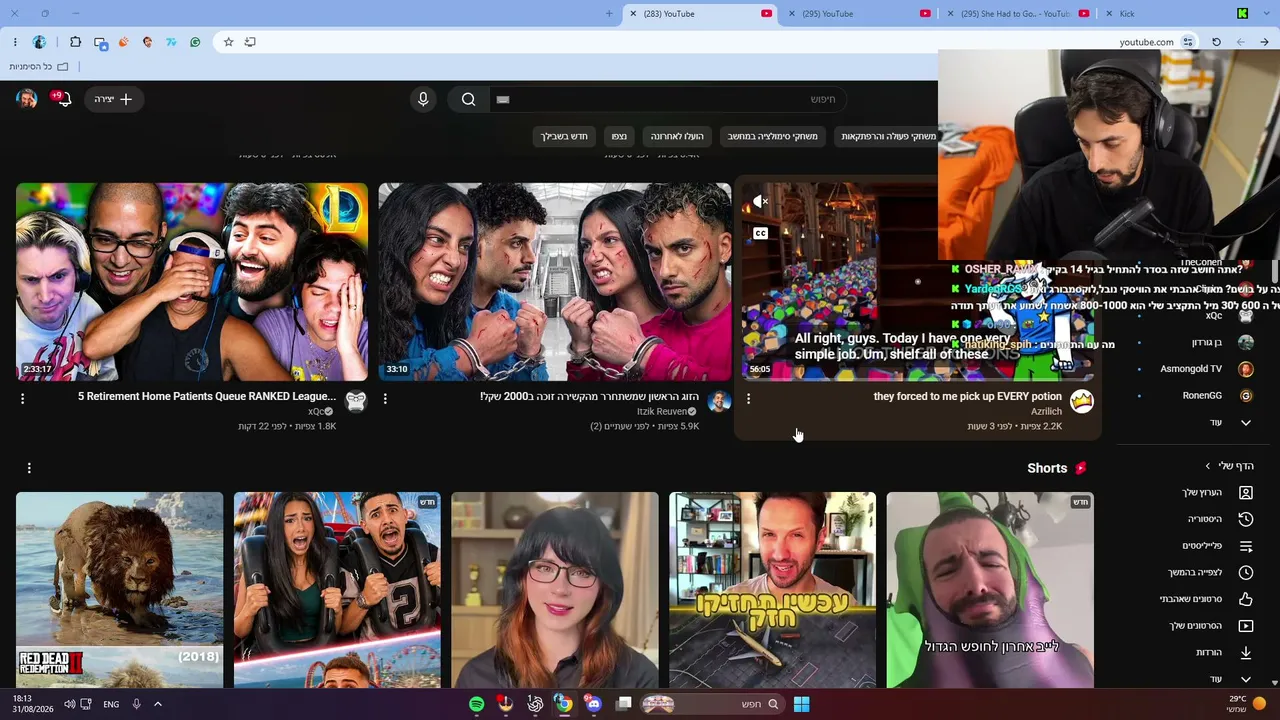Select the 'משחקי סימולציה במחשב' filter chip
Screen dimensions: 1280x720
click(772, 136)
